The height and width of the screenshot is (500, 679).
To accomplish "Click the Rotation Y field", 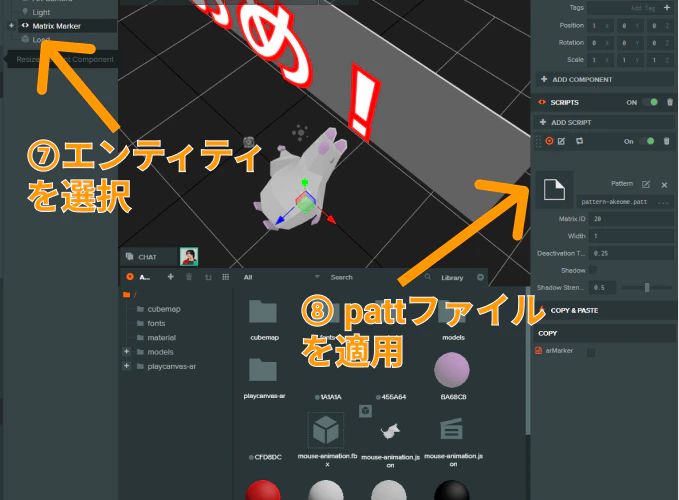I will 630,43.
